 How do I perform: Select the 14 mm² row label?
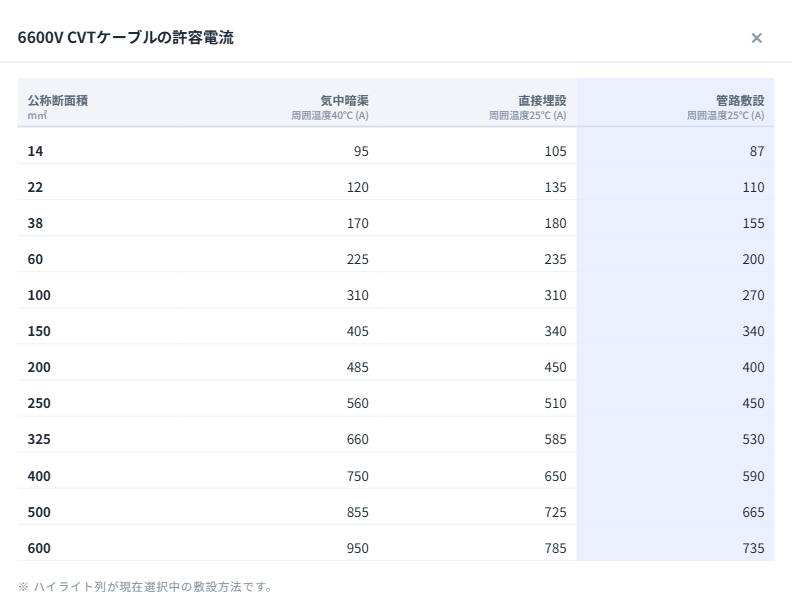pos(35,151)
